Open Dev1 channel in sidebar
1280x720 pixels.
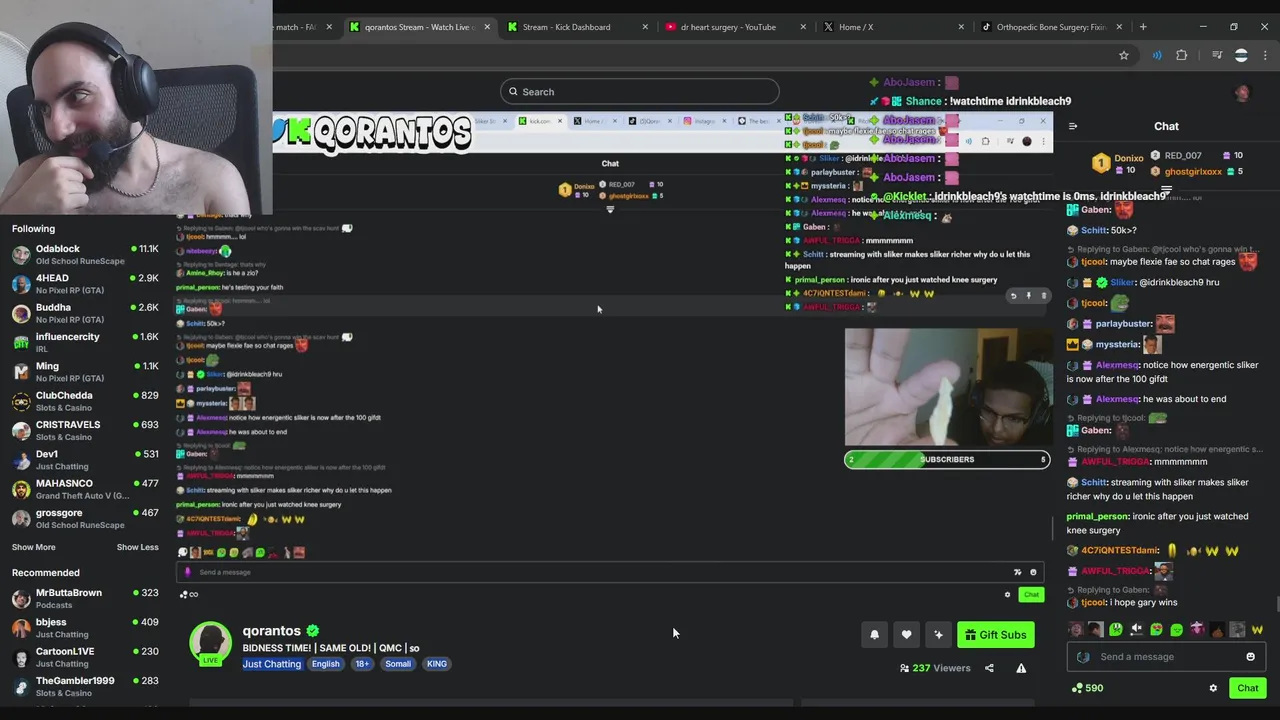click(85, 460)
